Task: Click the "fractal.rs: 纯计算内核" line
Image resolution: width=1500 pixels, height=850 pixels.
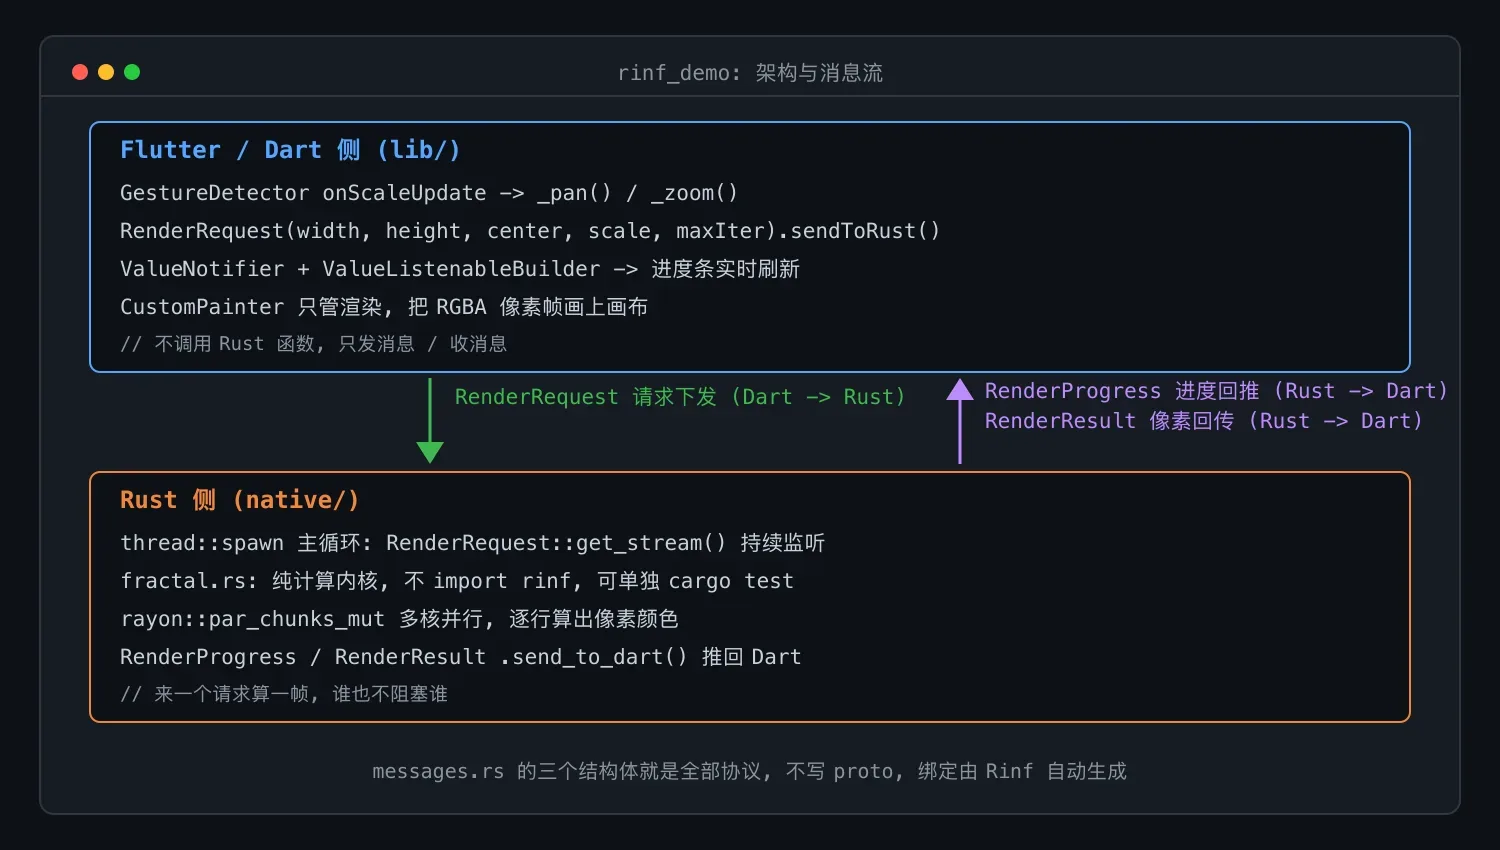Action: [x=457, y=581]
